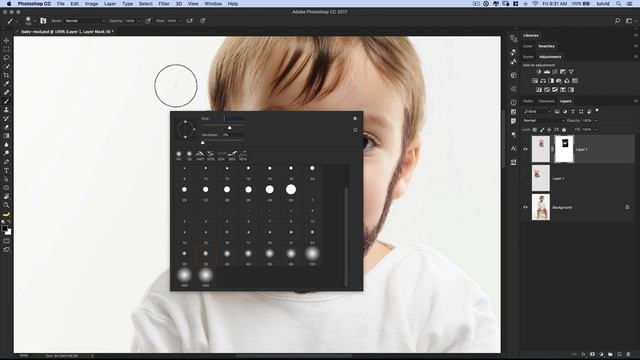Toggle lock image pixels brush icon

(542, 130)
